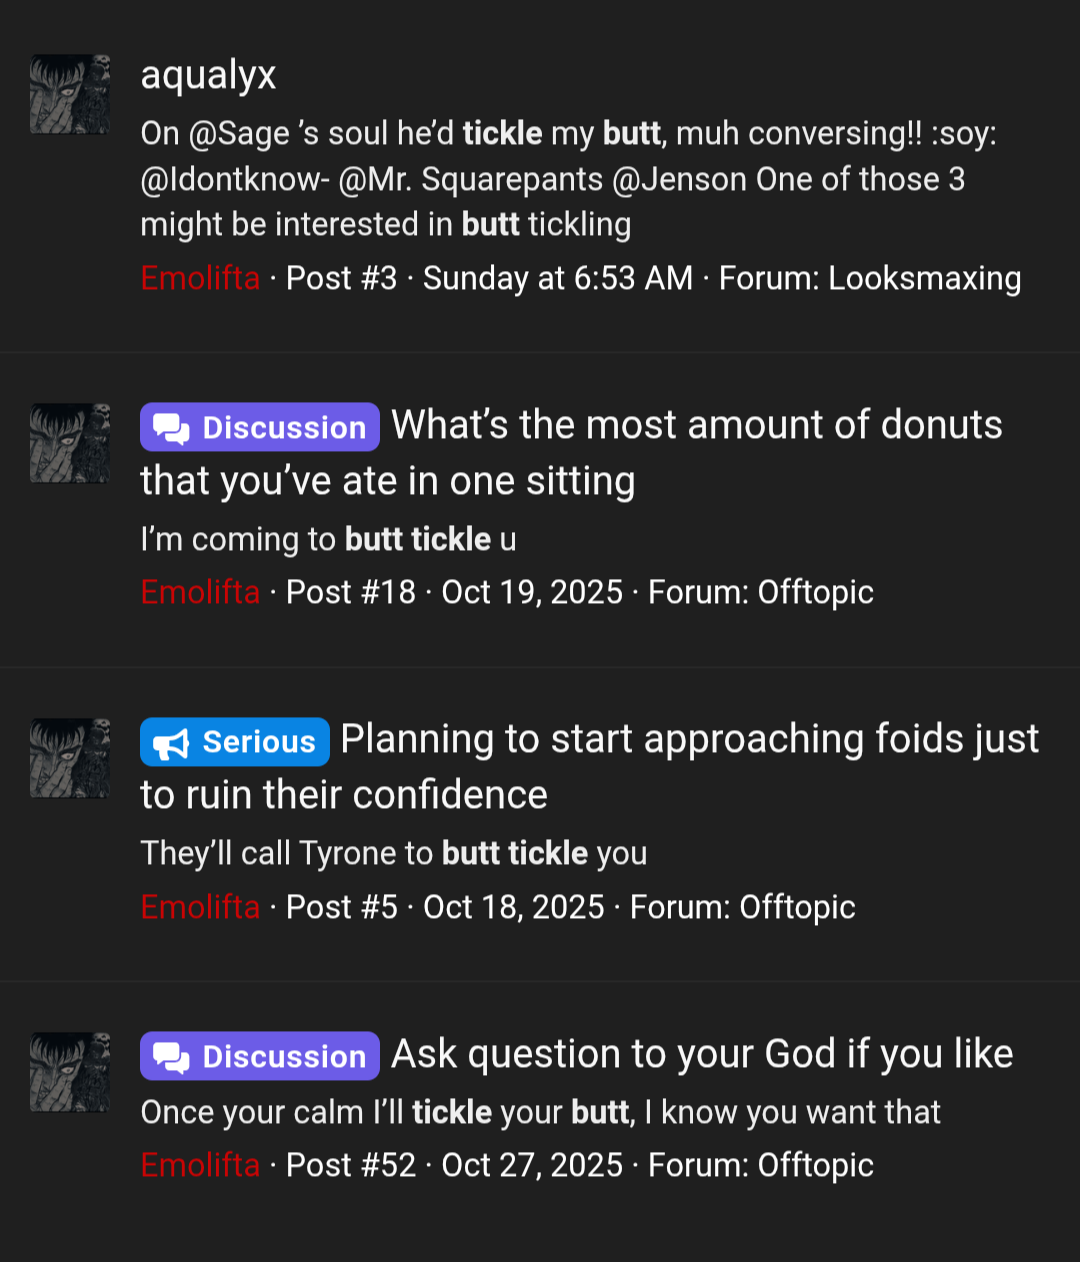Viewport: 1080px width, 1262px height.
Task: Open the Planning to start approaching foids thread
Action: coord(590,767)
